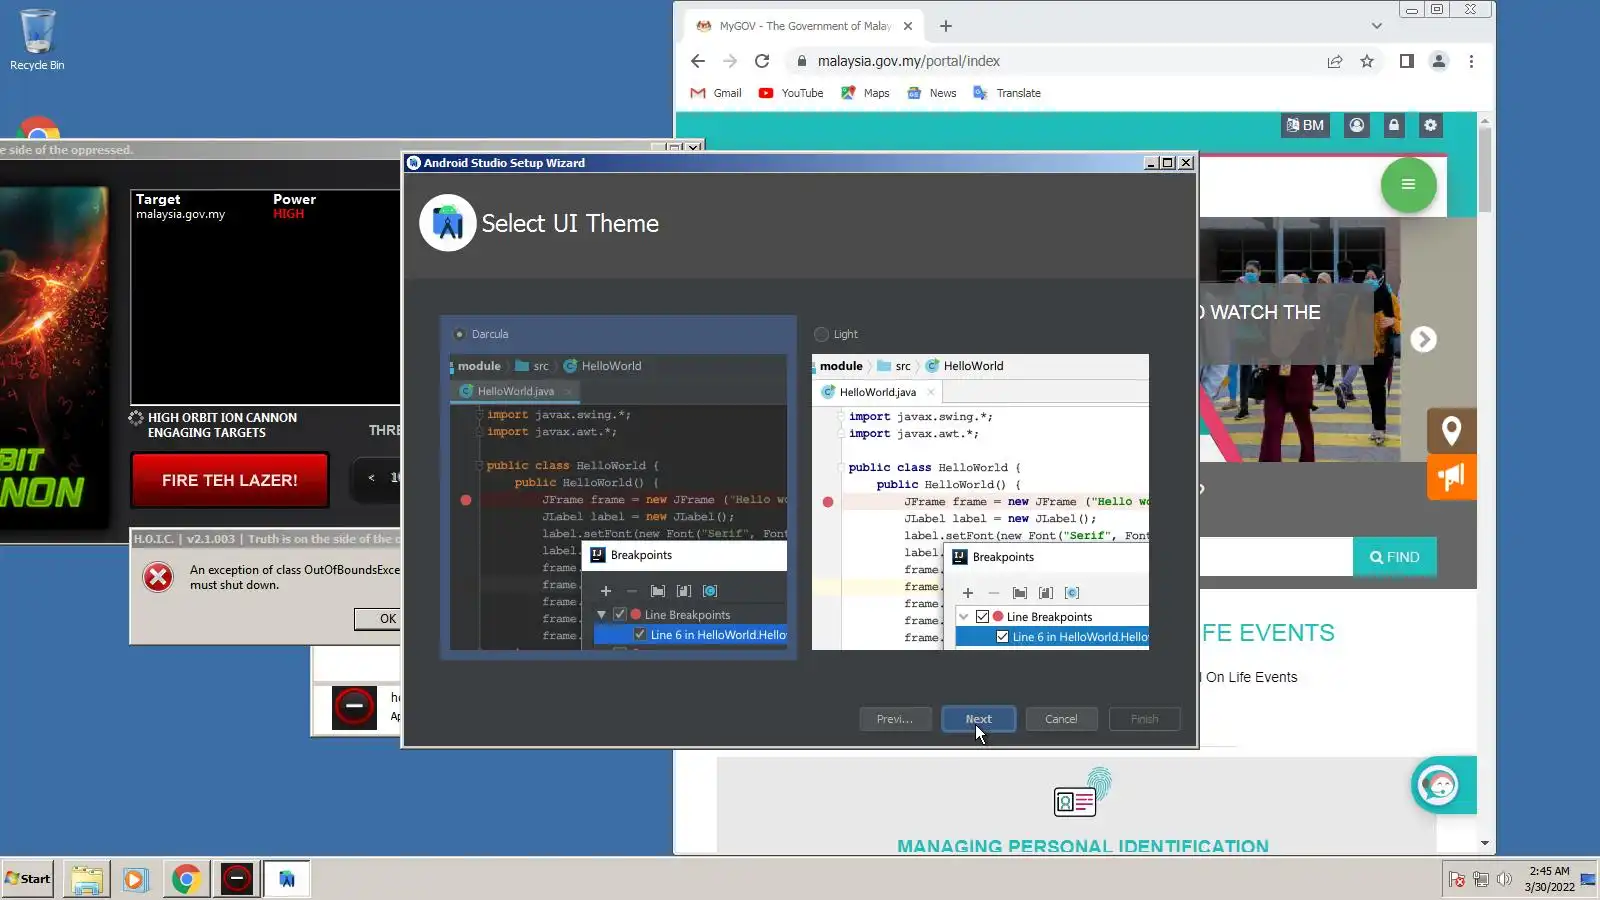Decrease threads with the left arrow in HOIC
1600x900 pixels.
tap(371, 478)
